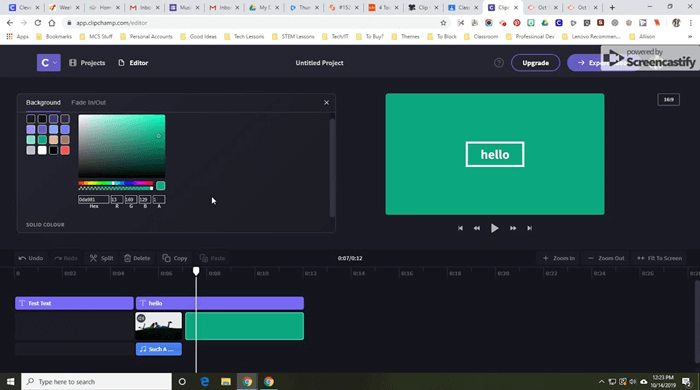Viewport: 700px width, 390px height.
Task: Click the Upgrade button
Action: pyautogui.click(x=535, y=63)
